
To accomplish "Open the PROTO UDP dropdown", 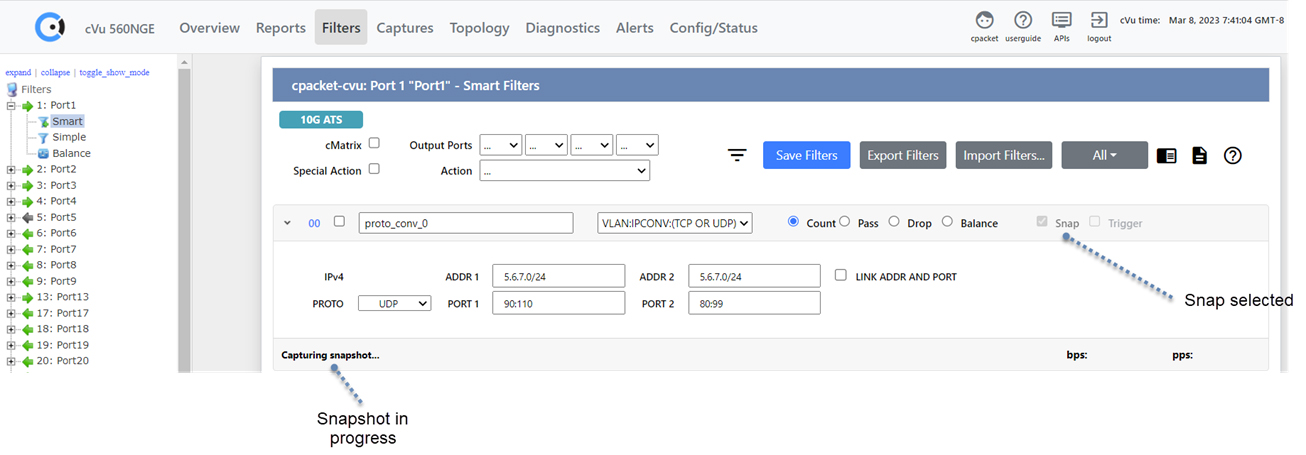I will coord(395,303).
